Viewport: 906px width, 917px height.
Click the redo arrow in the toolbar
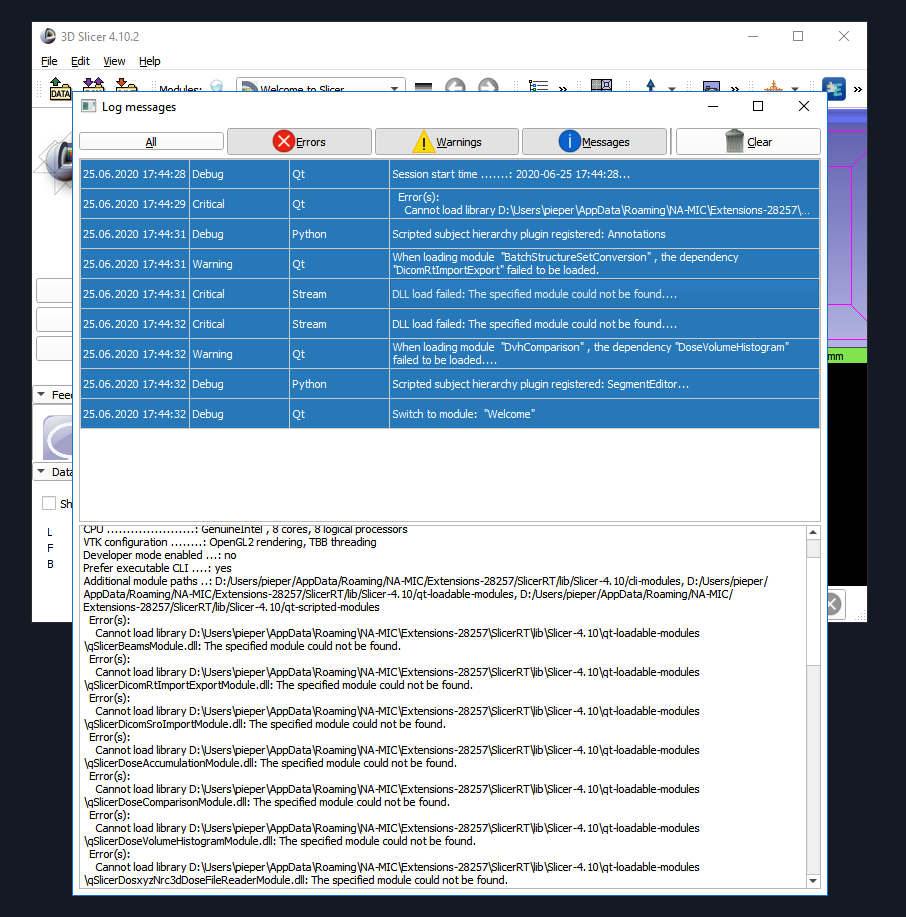coord(488,88)
